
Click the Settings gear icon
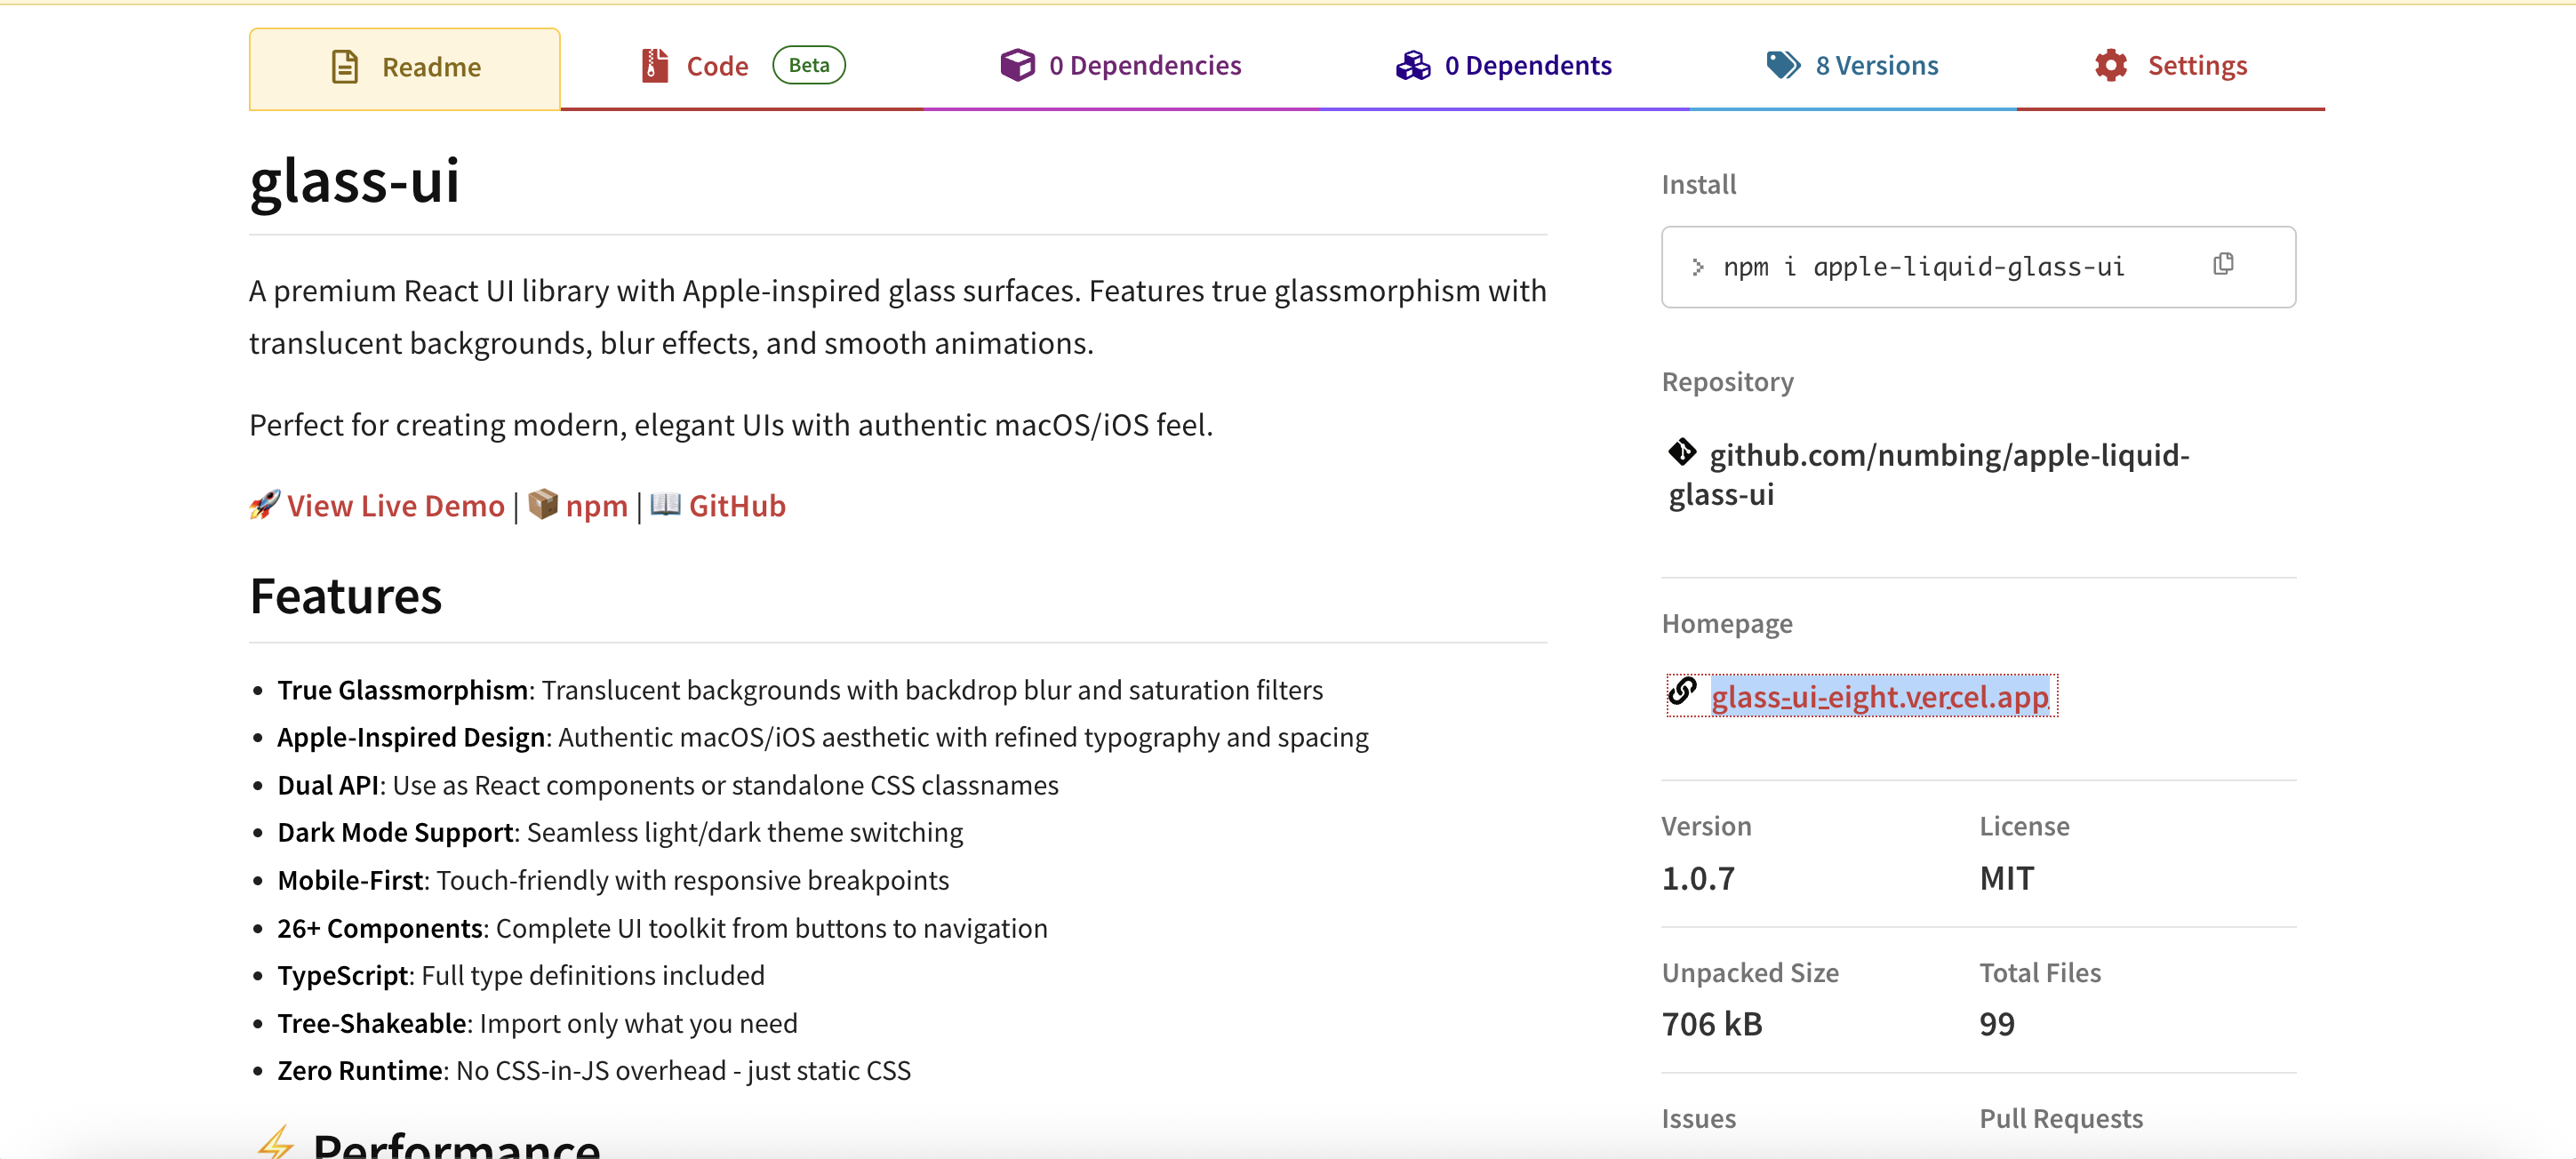pyautogui.click(x=2110, y=66)
